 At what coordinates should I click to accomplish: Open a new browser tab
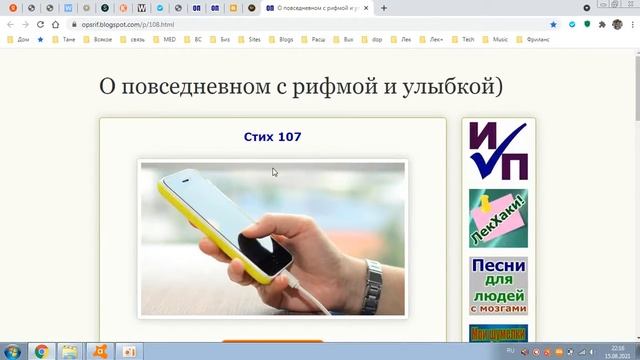tap(384, 8)
